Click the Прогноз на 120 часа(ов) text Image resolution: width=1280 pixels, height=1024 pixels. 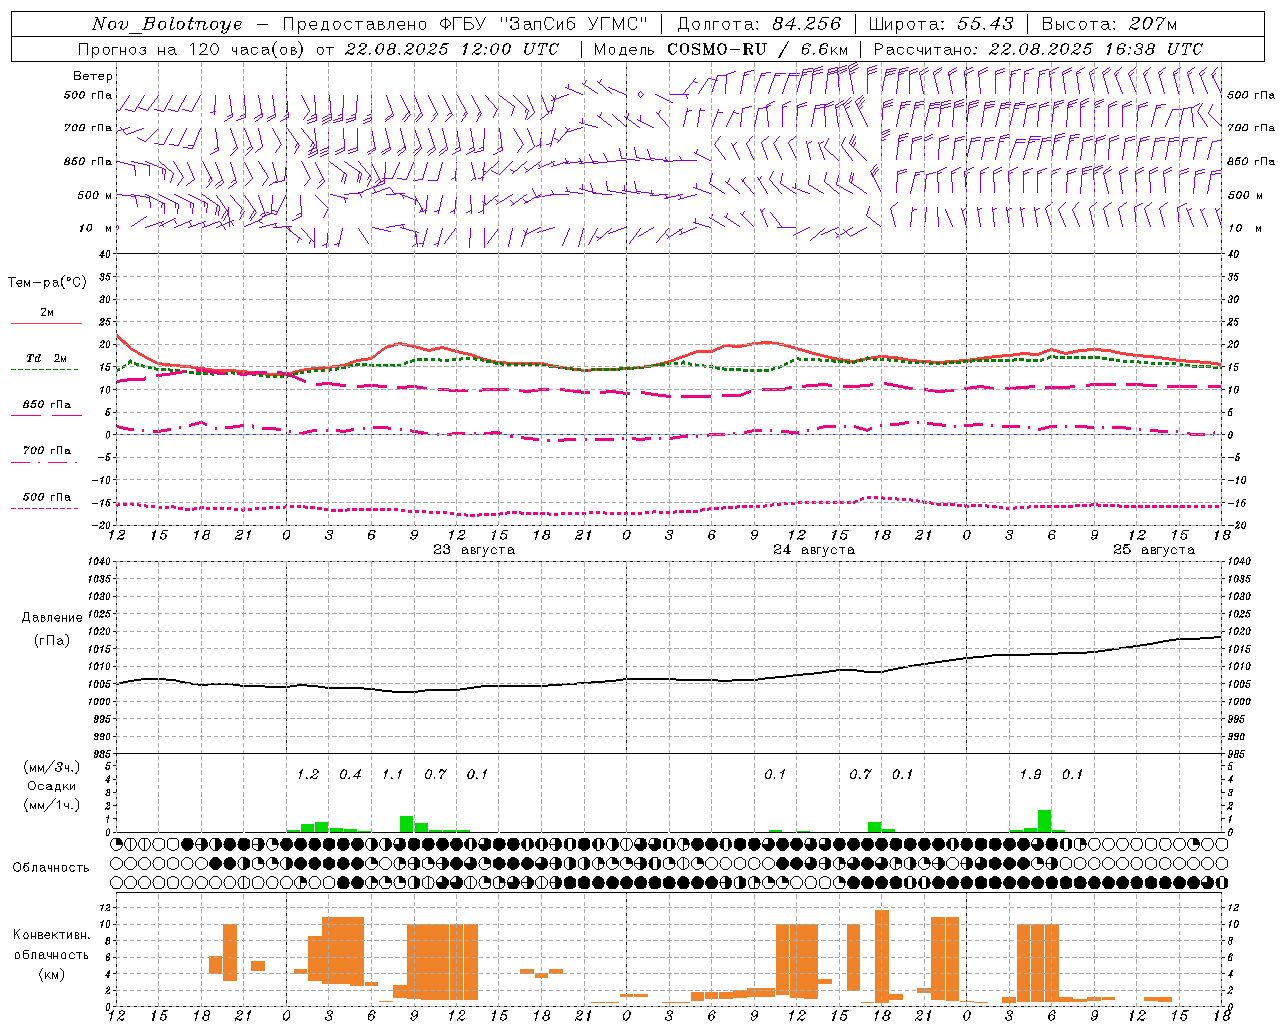click(192, 49)
